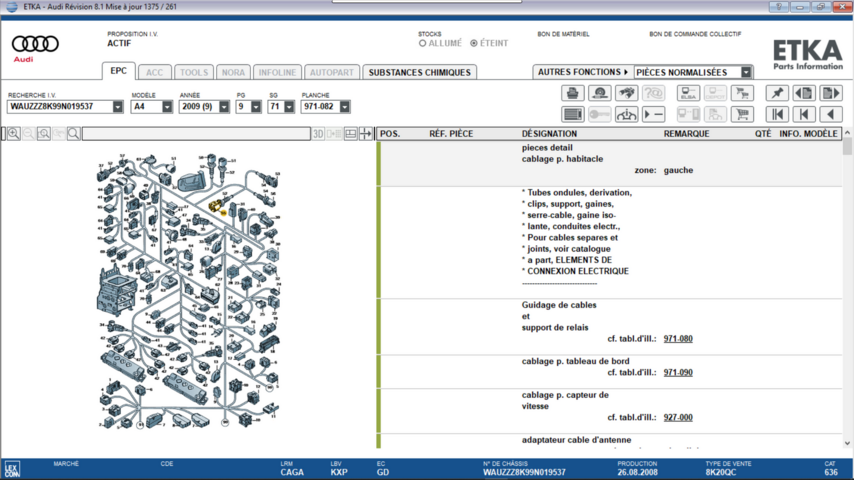Click the RÉF. PIÈCE column header
This screenshot has width=854, height=480.
451,133
